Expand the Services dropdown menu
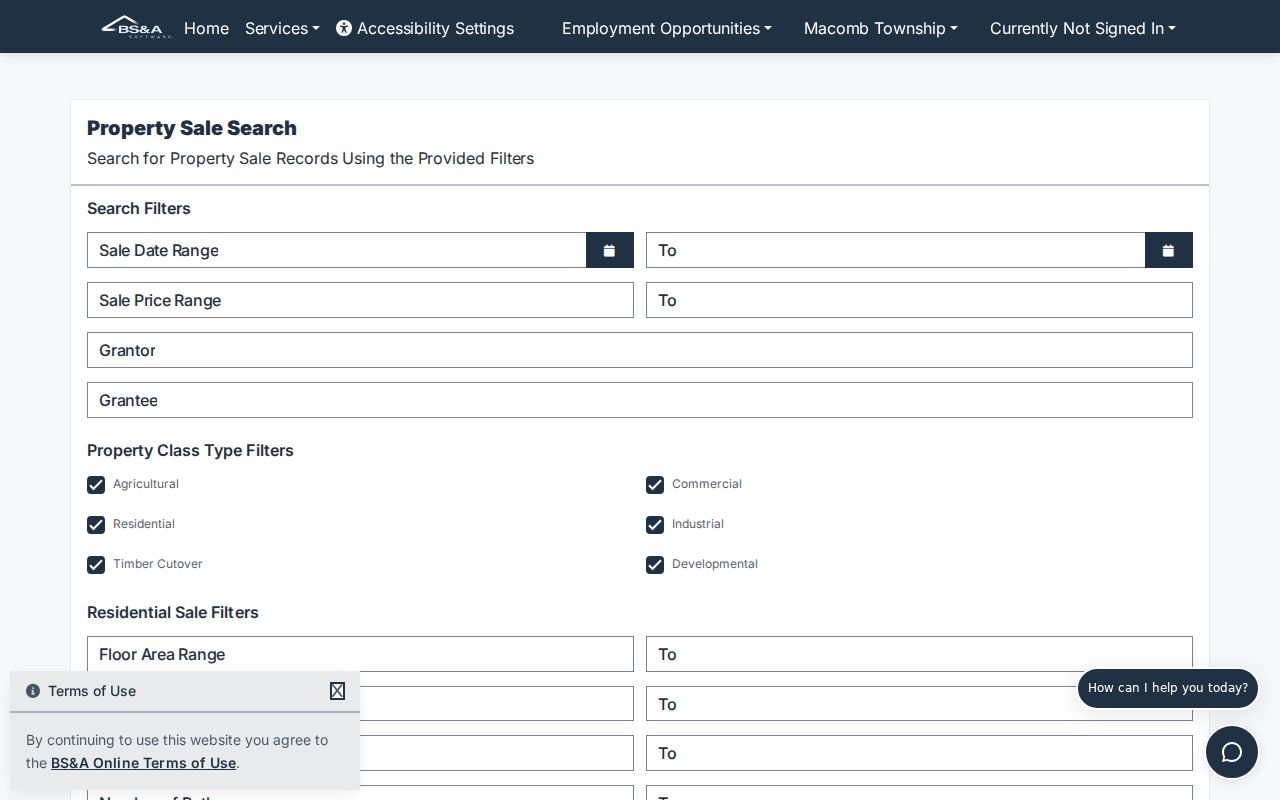1280x800 pixels. pos(282,28)
